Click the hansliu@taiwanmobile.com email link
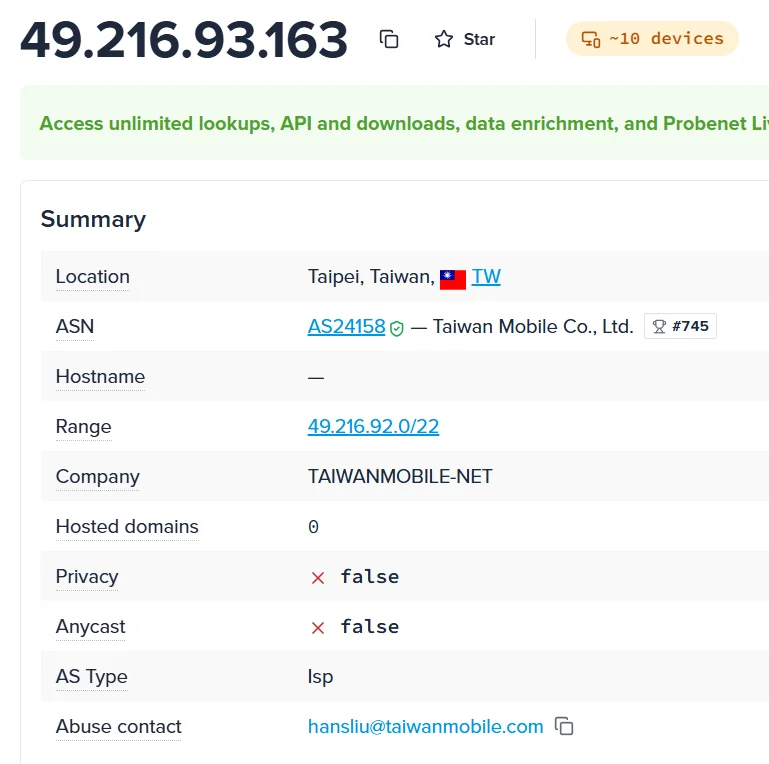769x764 pixels. (x=426, y=727)
